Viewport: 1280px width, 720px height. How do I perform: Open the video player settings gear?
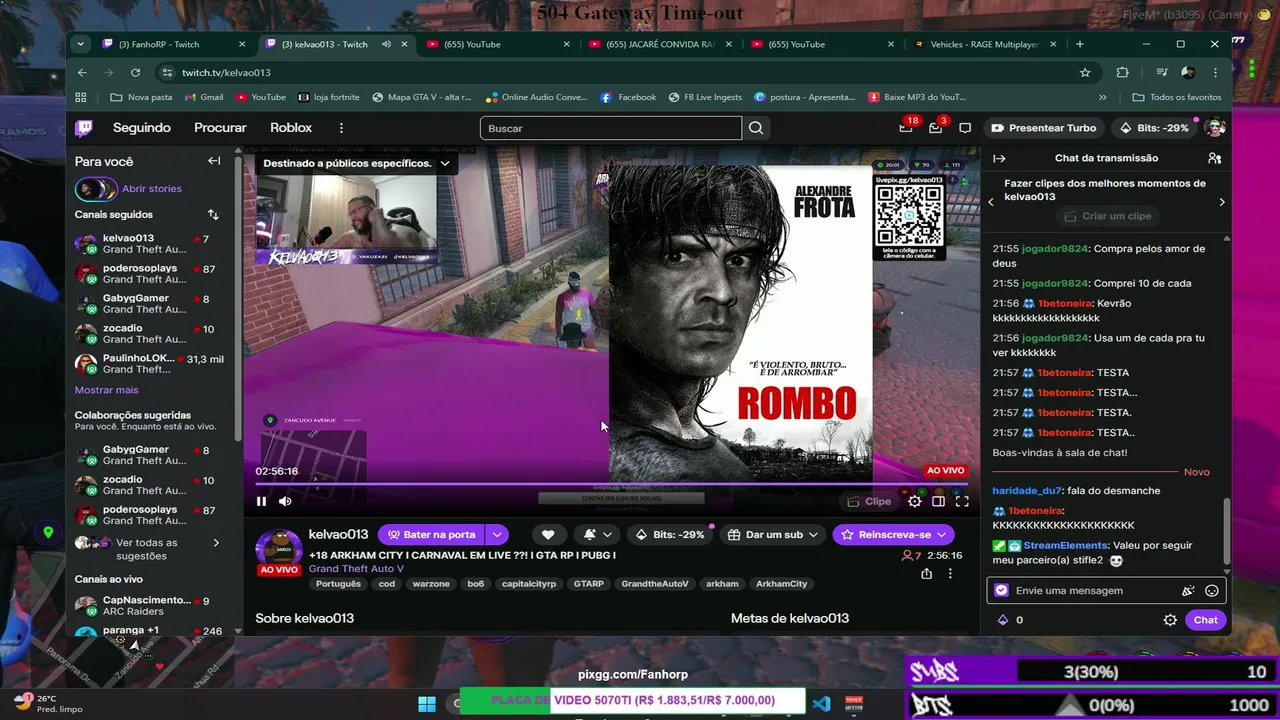915,501
